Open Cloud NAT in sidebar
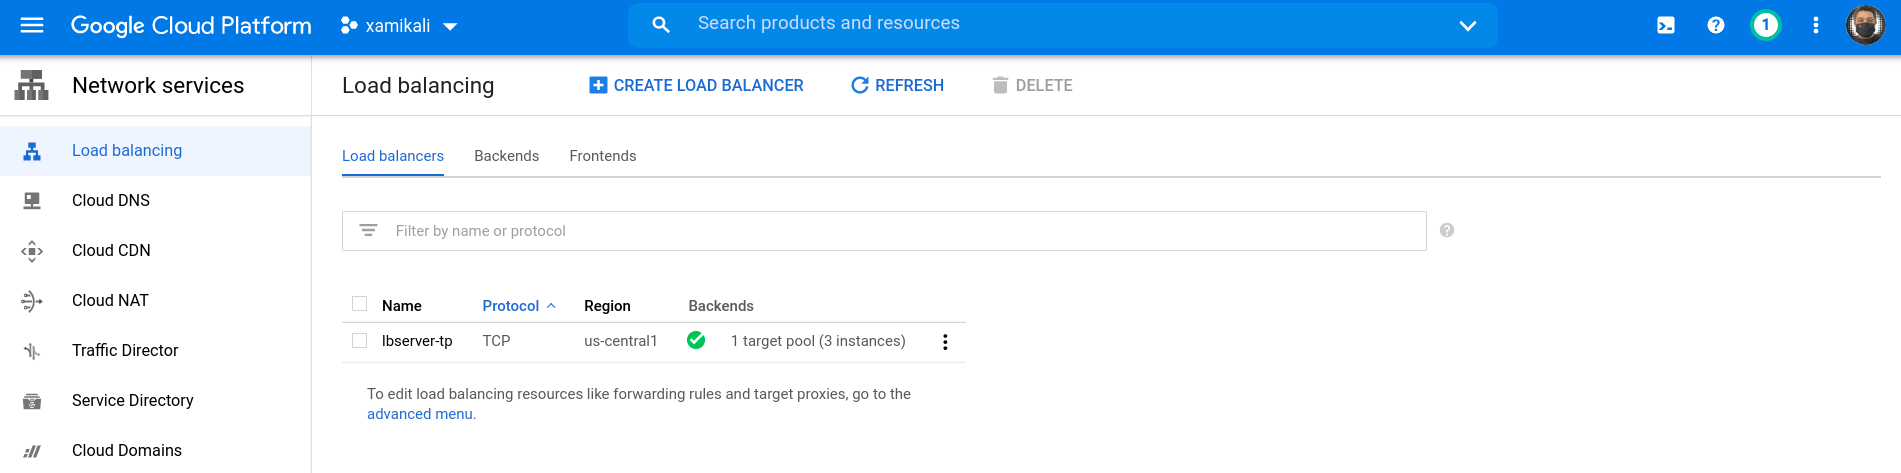1901x473 pixels. coord(155,301)
